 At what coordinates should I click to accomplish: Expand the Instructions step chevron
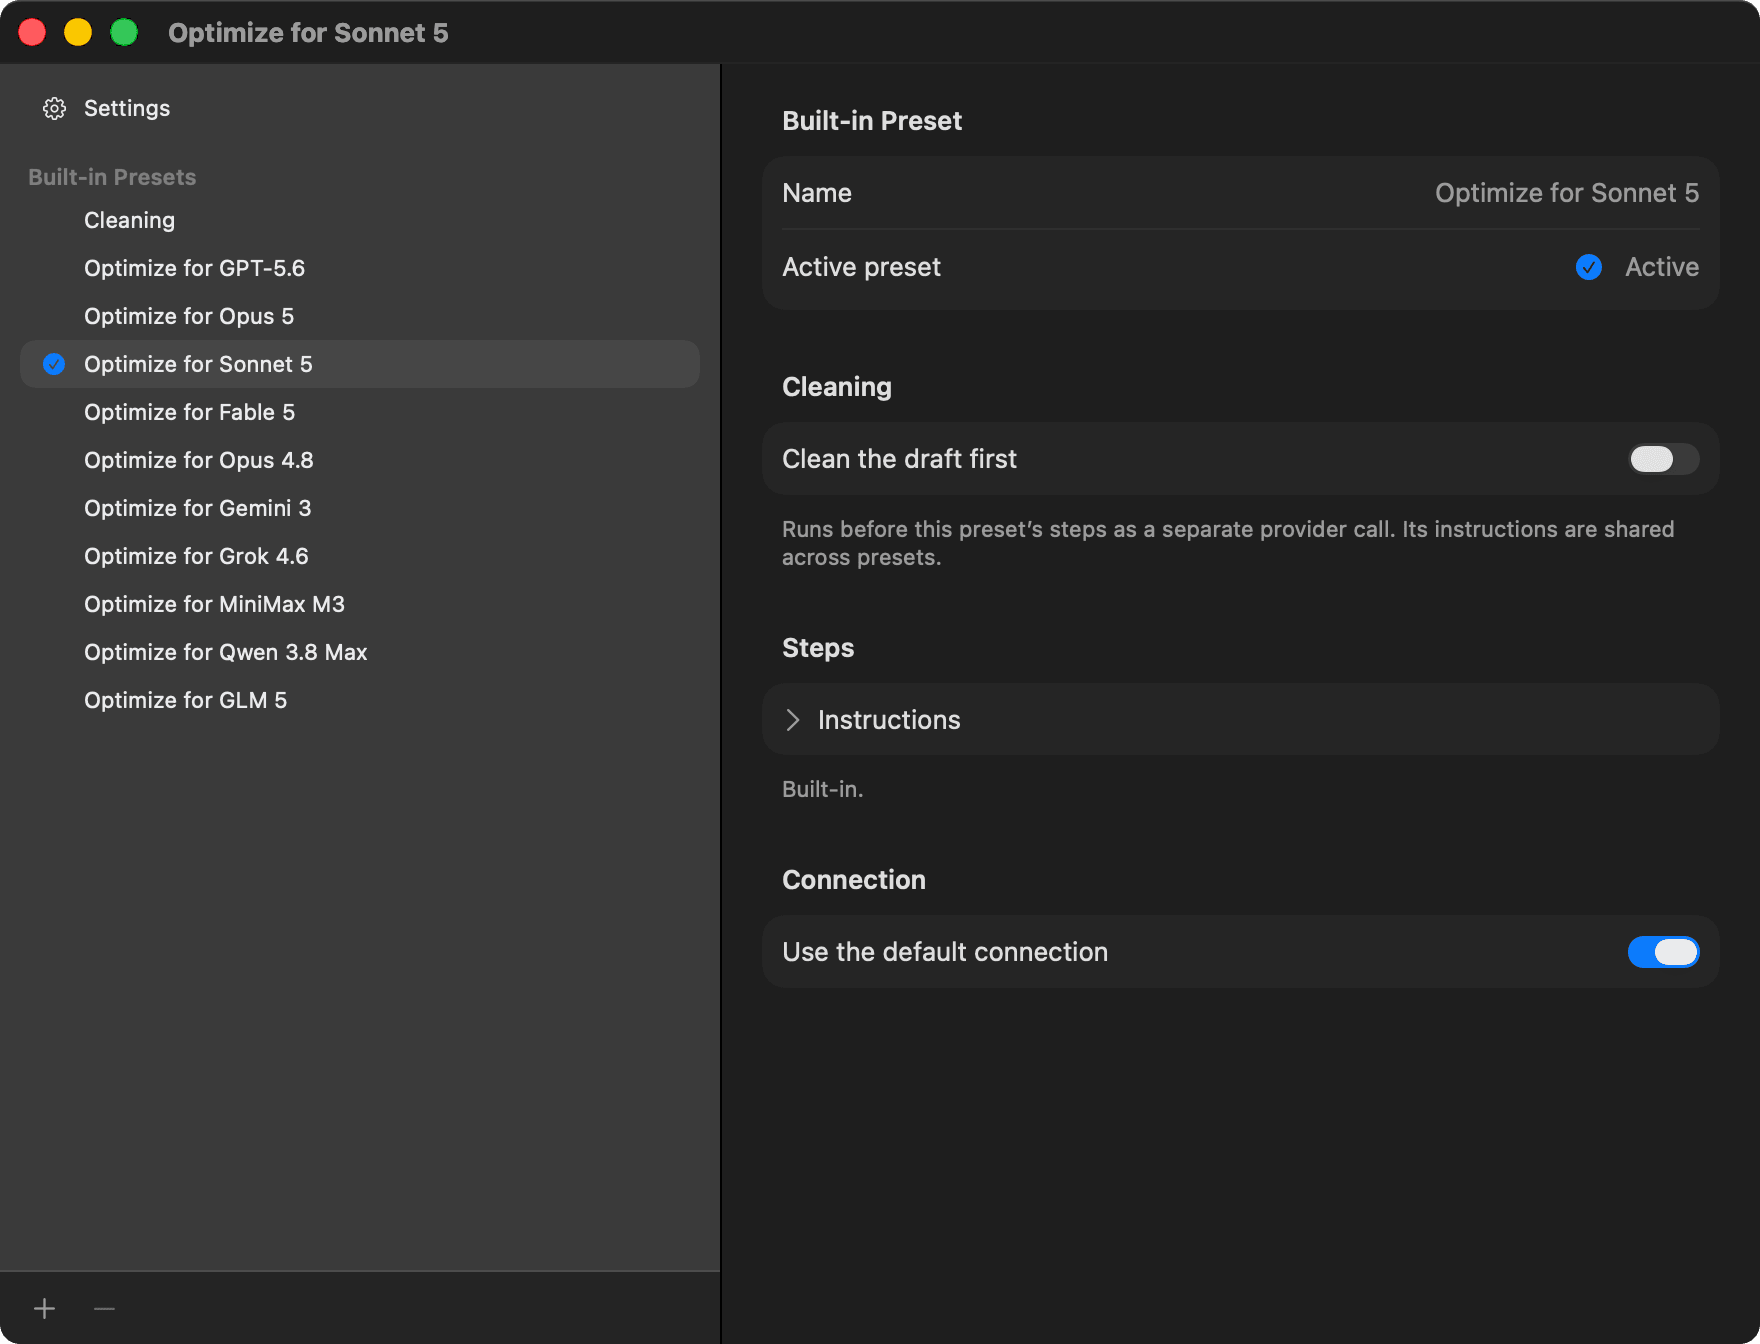[x=793, y=720]
